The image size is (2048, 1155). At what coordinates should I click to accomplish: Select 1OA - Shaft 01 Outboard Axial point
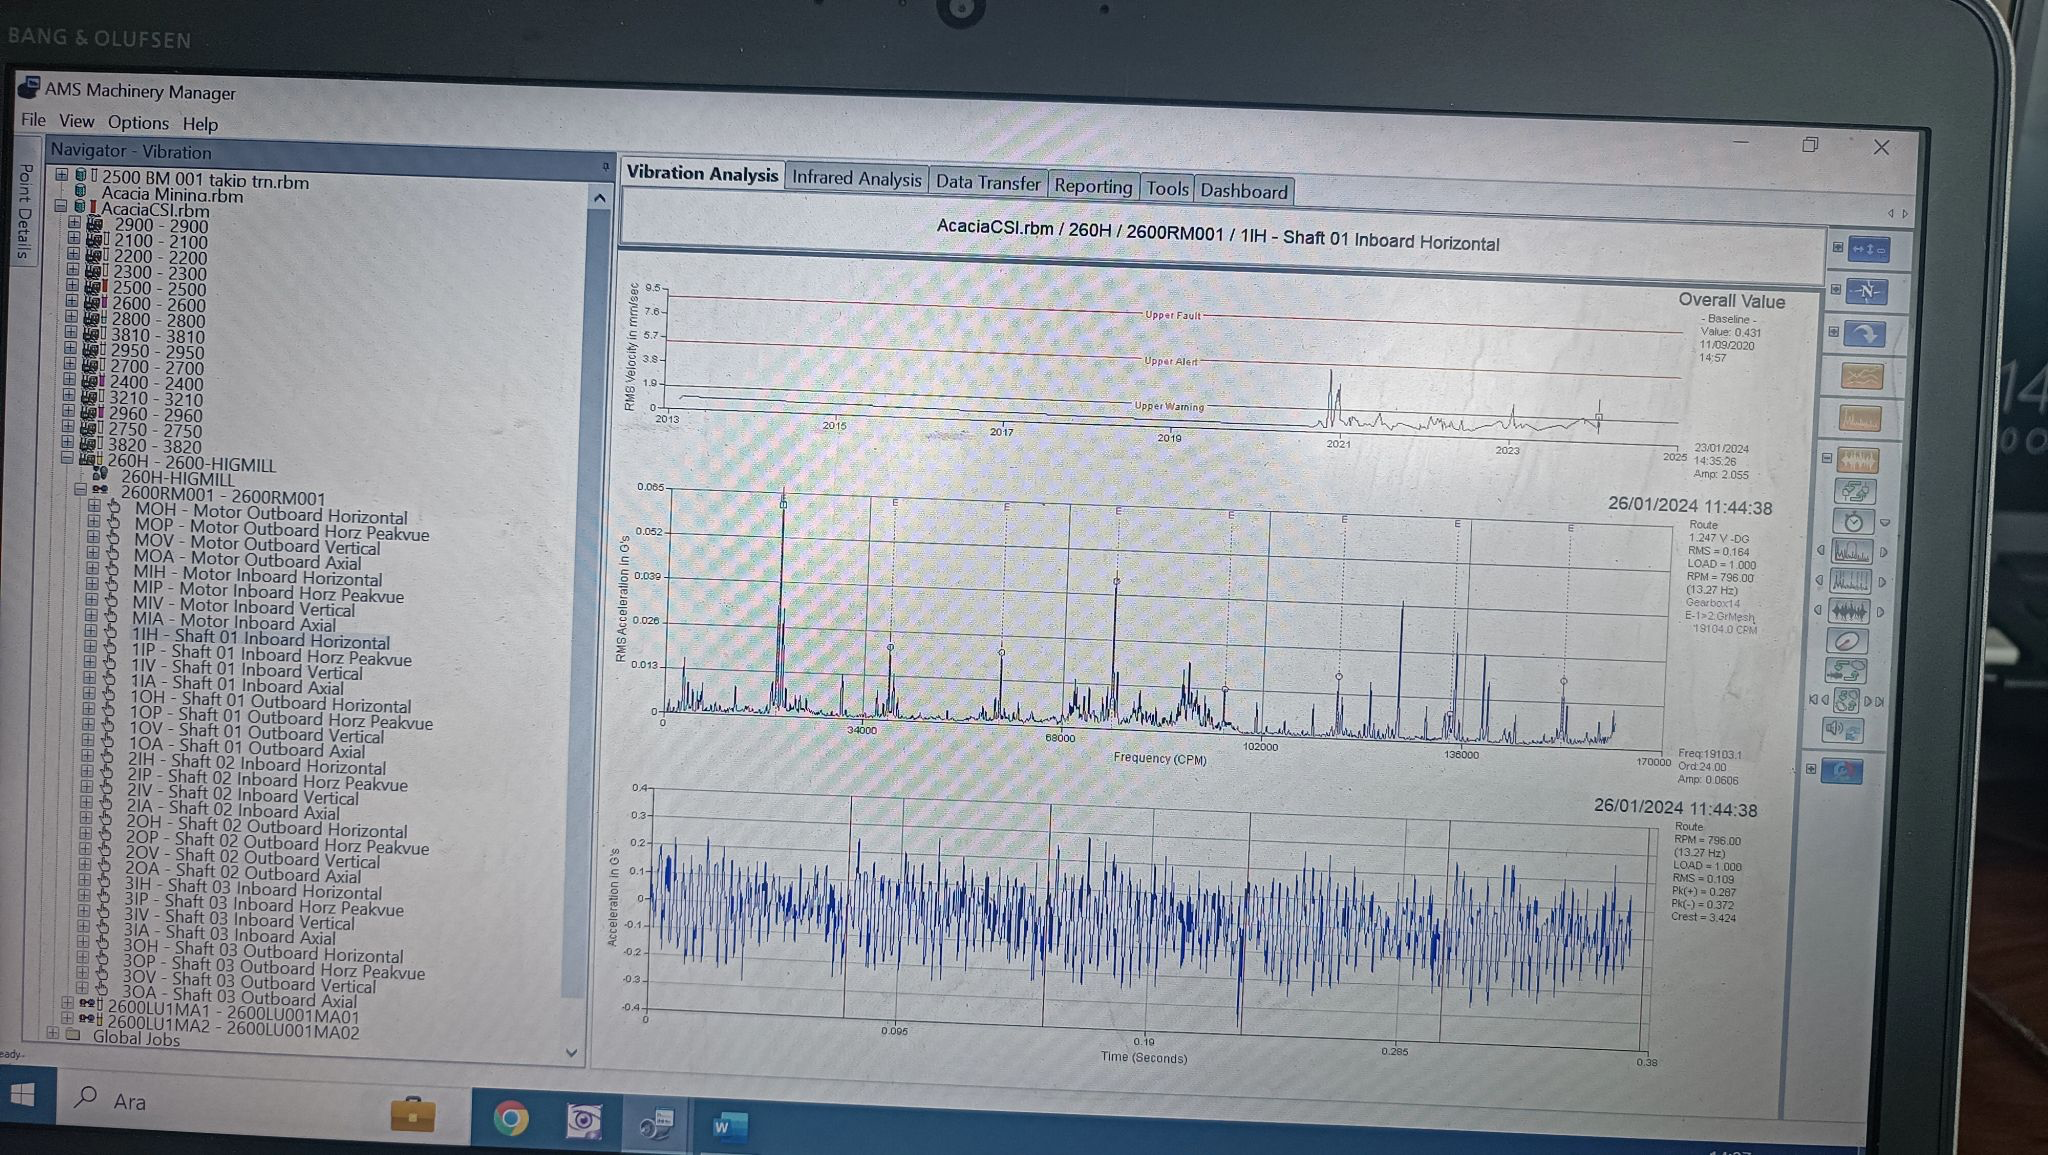247,746
